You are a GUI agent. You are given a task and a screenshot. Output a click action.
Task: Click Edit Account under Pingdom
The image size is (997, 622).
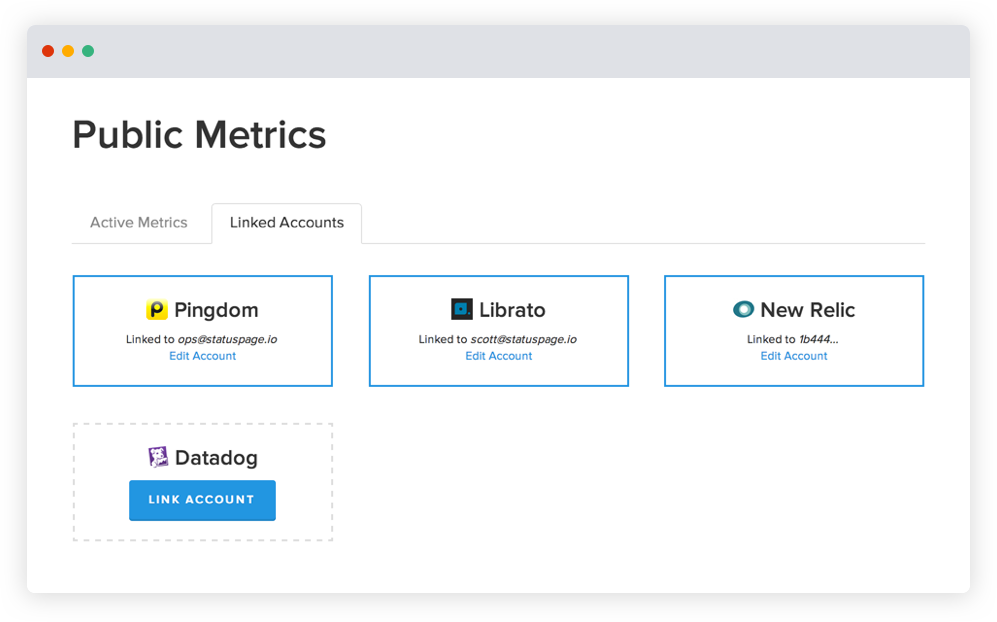tap(202, 356)
